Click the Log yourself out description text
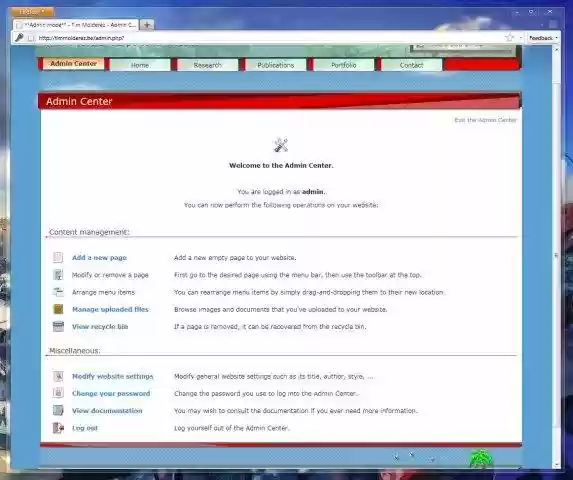Image resolution: width=573 pixels, height=480 pixels. click(232, 428)
